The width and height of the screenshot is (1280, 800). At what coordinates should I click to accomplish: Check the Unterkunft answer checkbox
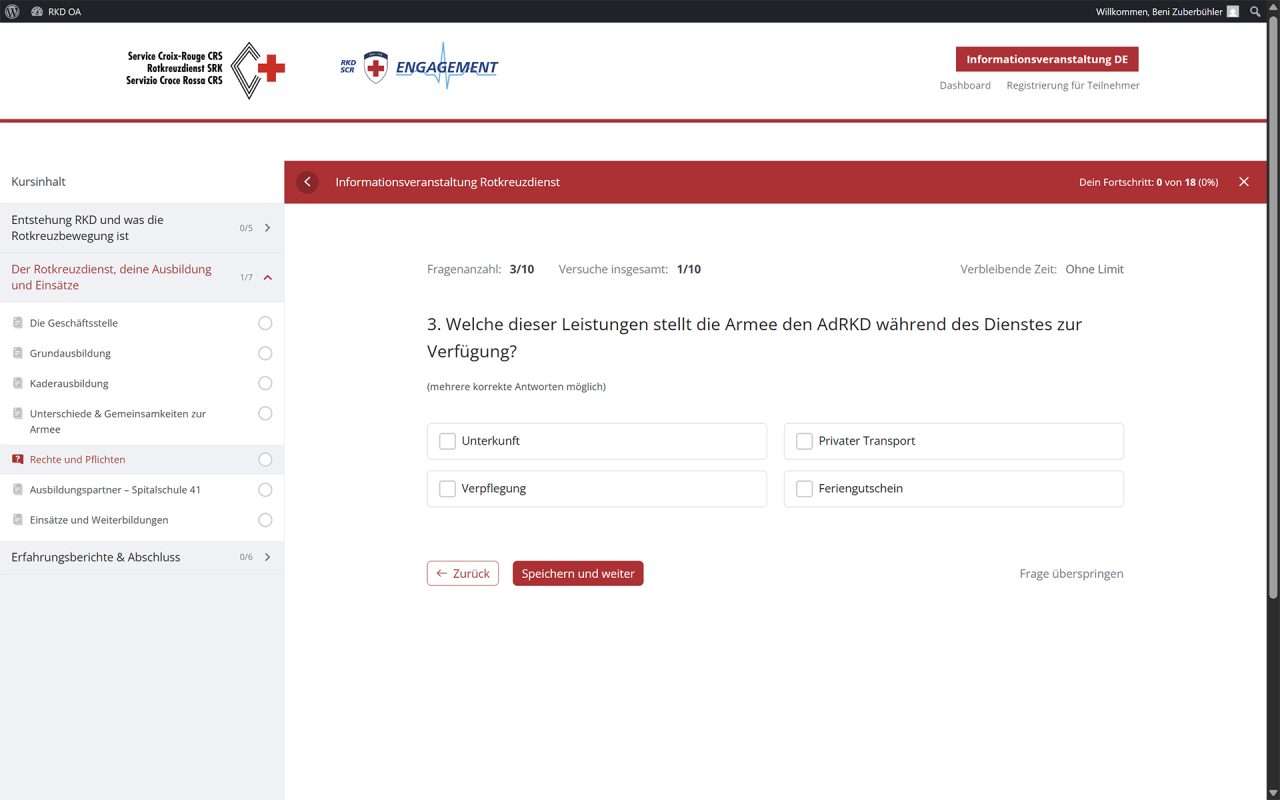pyautogui.click(x=447, y=441)
